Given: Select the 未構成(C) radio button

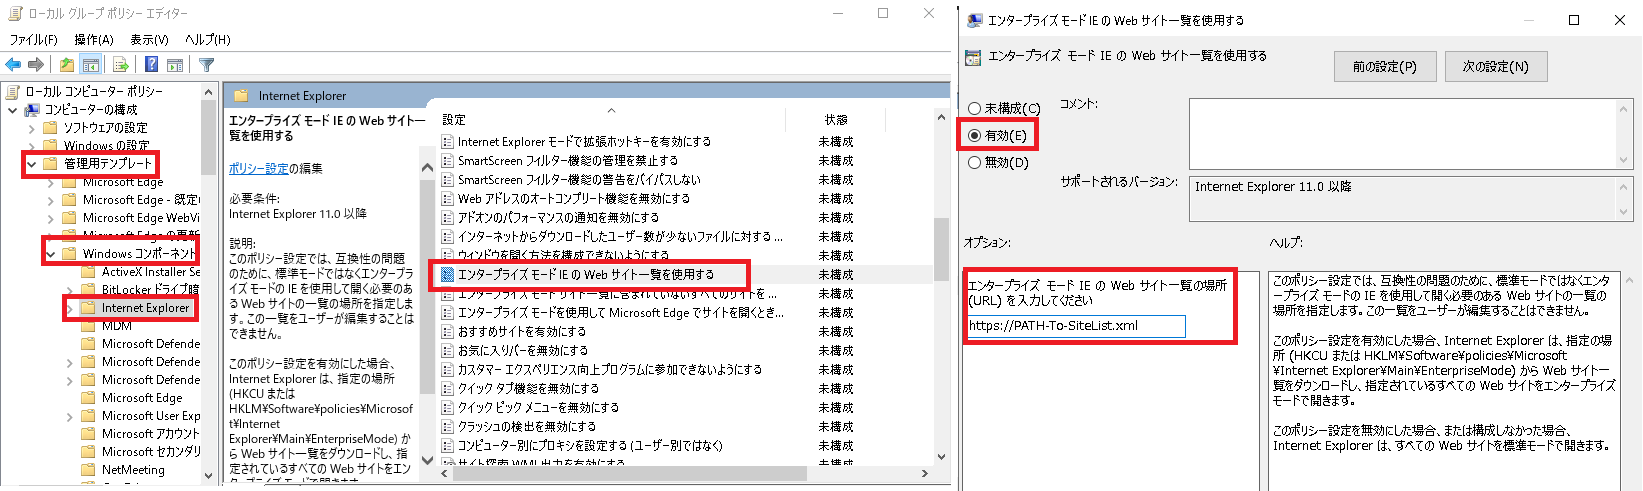Looking at the screenshot, I should pos(975,108).
